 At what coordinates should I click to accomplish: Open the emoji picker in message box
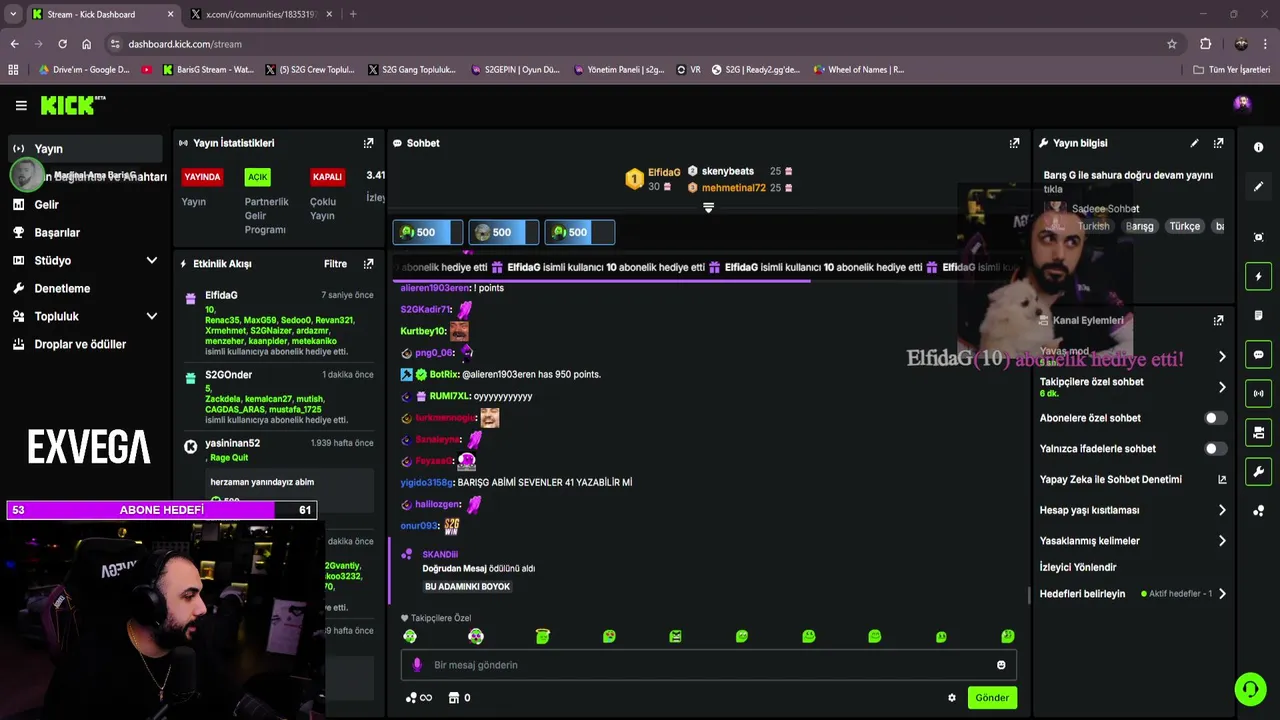[1001, 665]
